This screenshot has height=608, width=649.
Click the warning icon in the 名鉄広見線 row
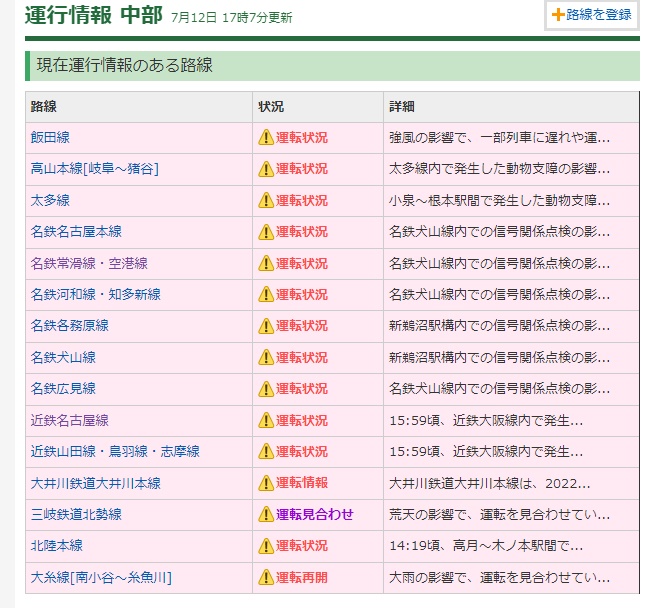[266, 389]
